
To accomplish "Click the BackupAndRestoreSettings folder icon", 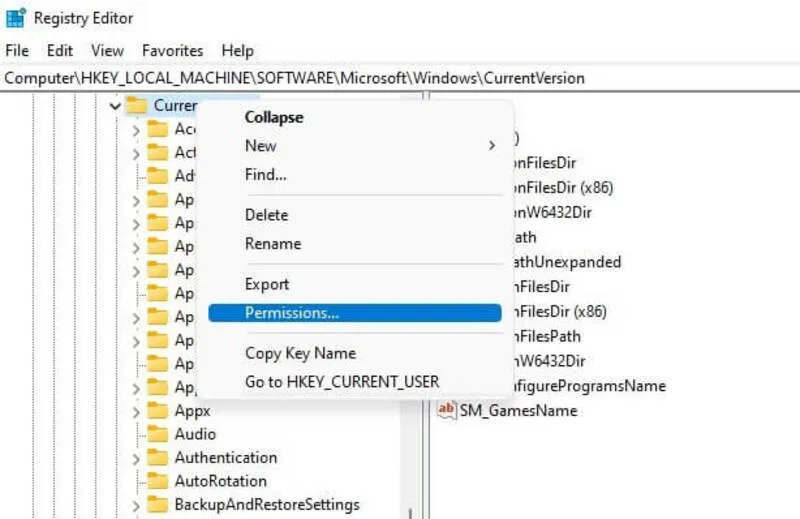I will [x=157, y=504].
